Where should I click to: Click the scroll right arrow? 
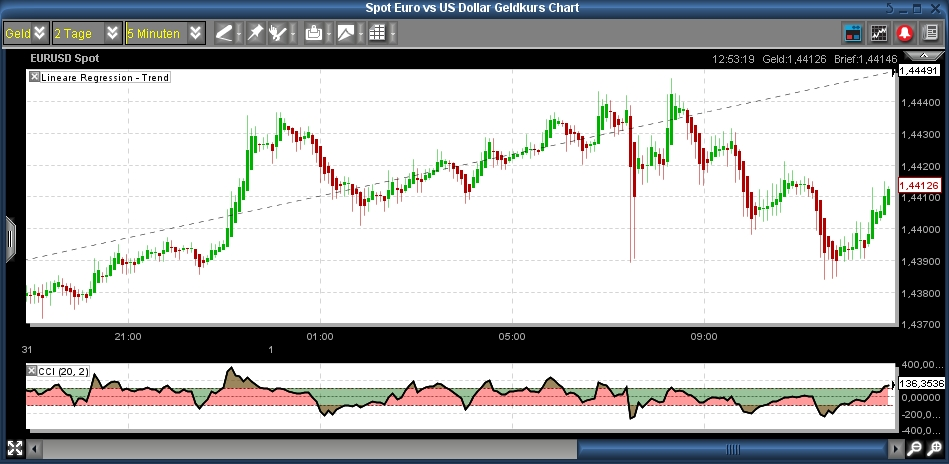(896, 449)
